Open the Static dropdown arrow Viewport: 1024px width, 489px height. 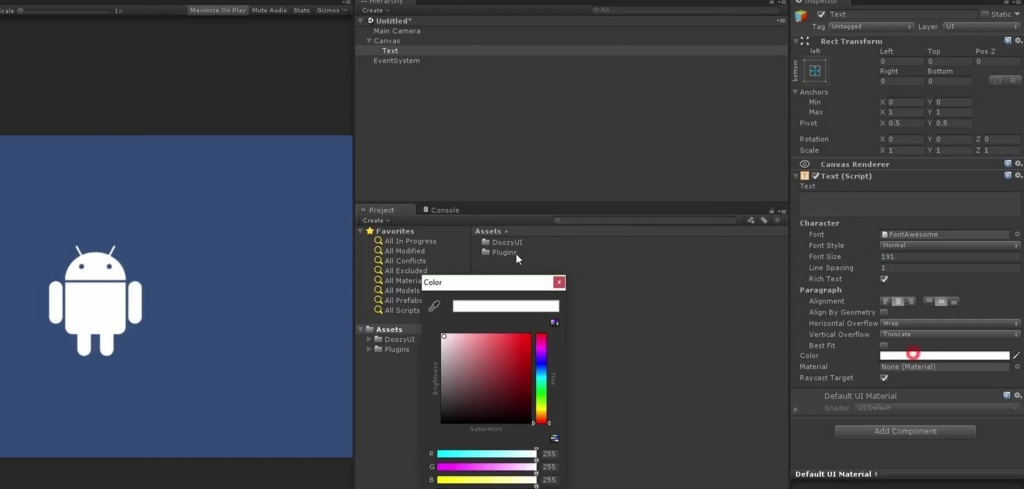(1017, 14)
